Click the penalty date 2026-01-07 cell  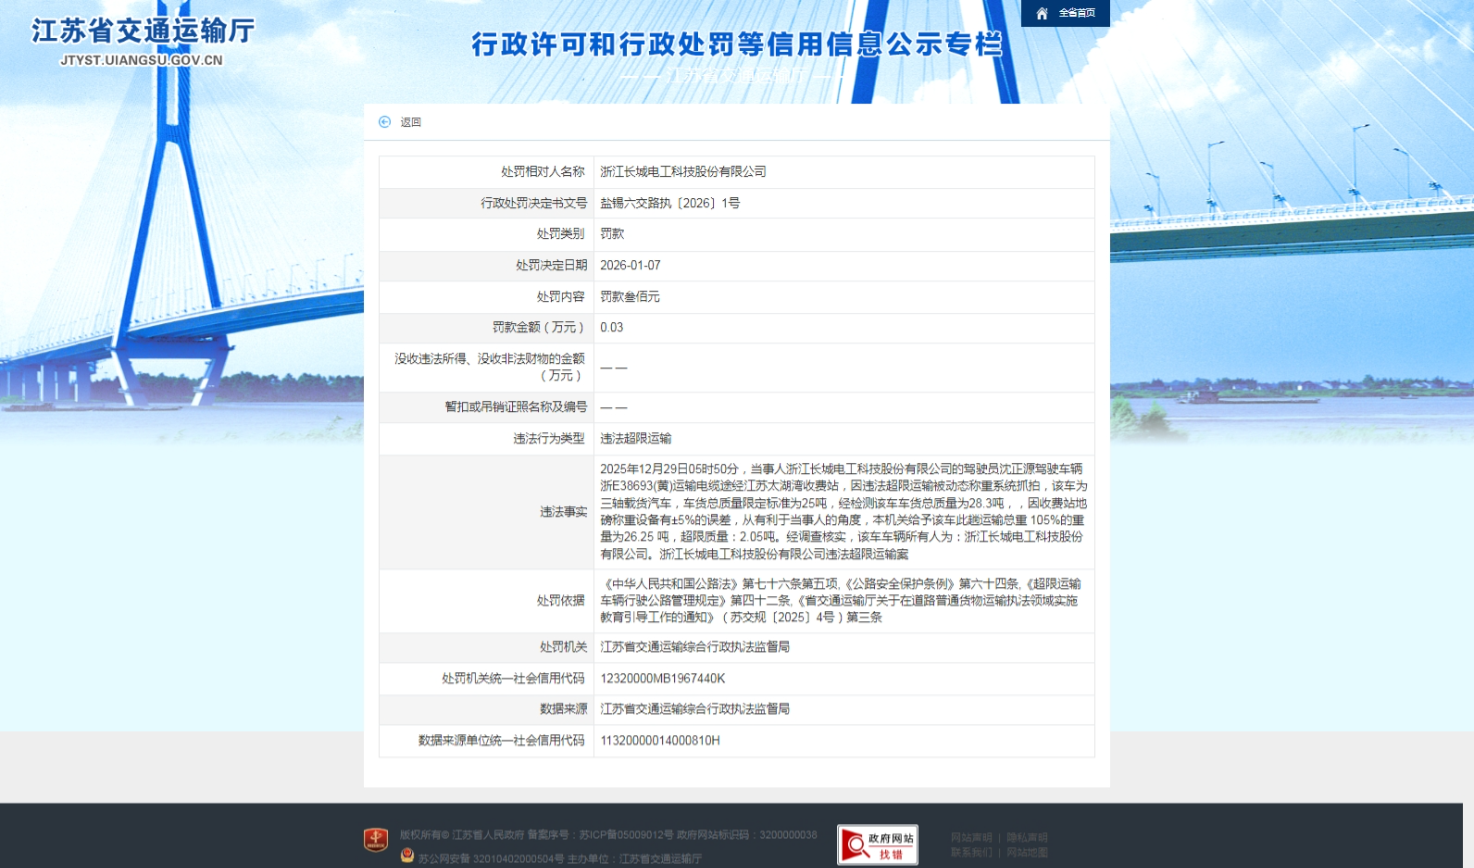tap(630, 265)
